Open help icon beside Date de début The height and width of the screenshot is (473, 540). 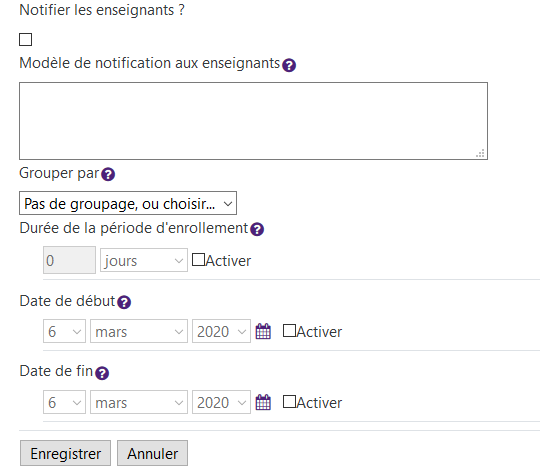click(x=124, y=302)
